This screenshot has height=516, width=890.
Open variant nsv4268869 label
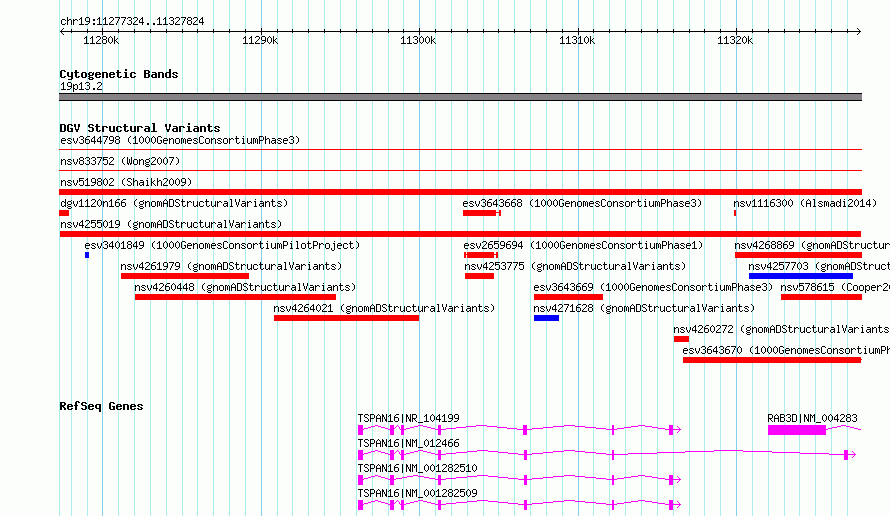(x=812, y=245)
